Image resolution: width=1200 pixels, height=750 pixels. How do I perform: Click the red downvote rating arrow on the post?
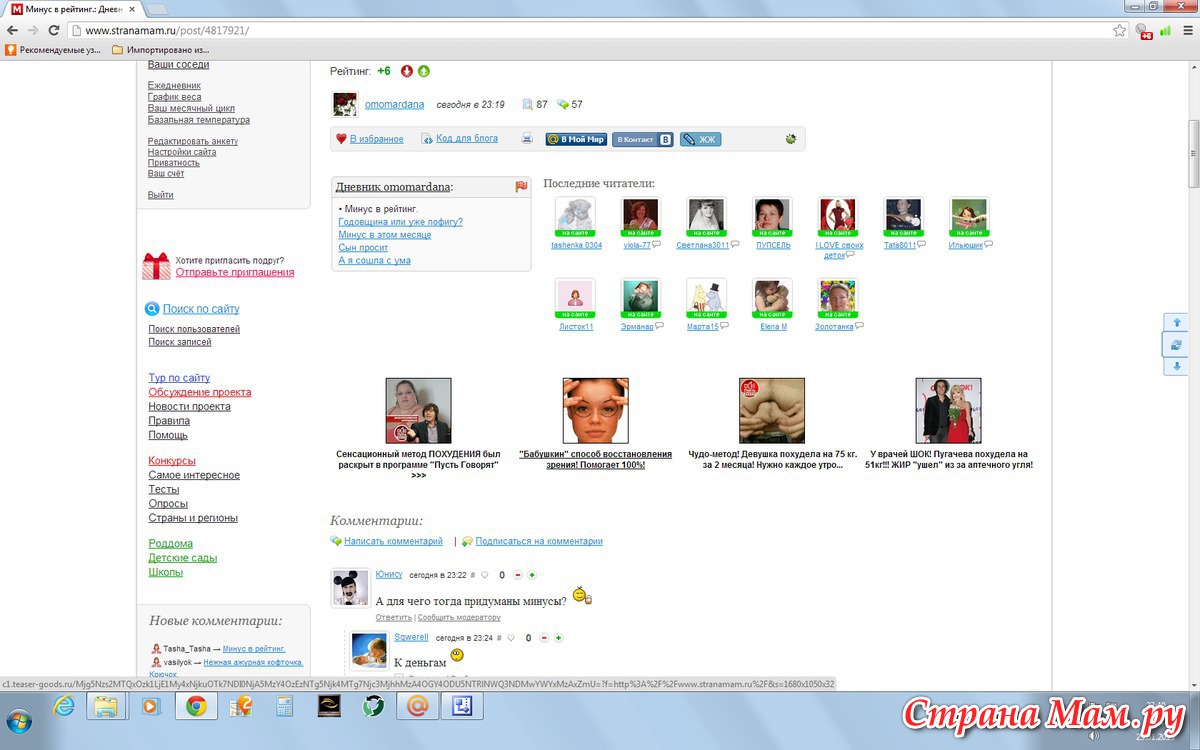point(407,71)
